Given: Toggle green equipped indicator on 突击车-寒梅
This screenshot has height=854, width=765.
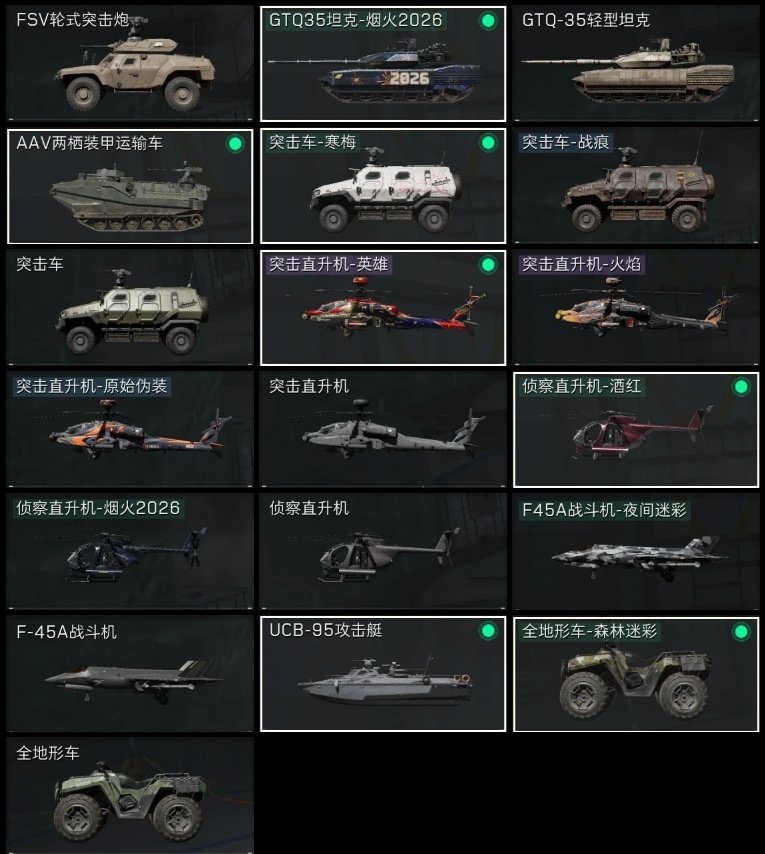Looking at the screenshot, I should pos(488,143).
